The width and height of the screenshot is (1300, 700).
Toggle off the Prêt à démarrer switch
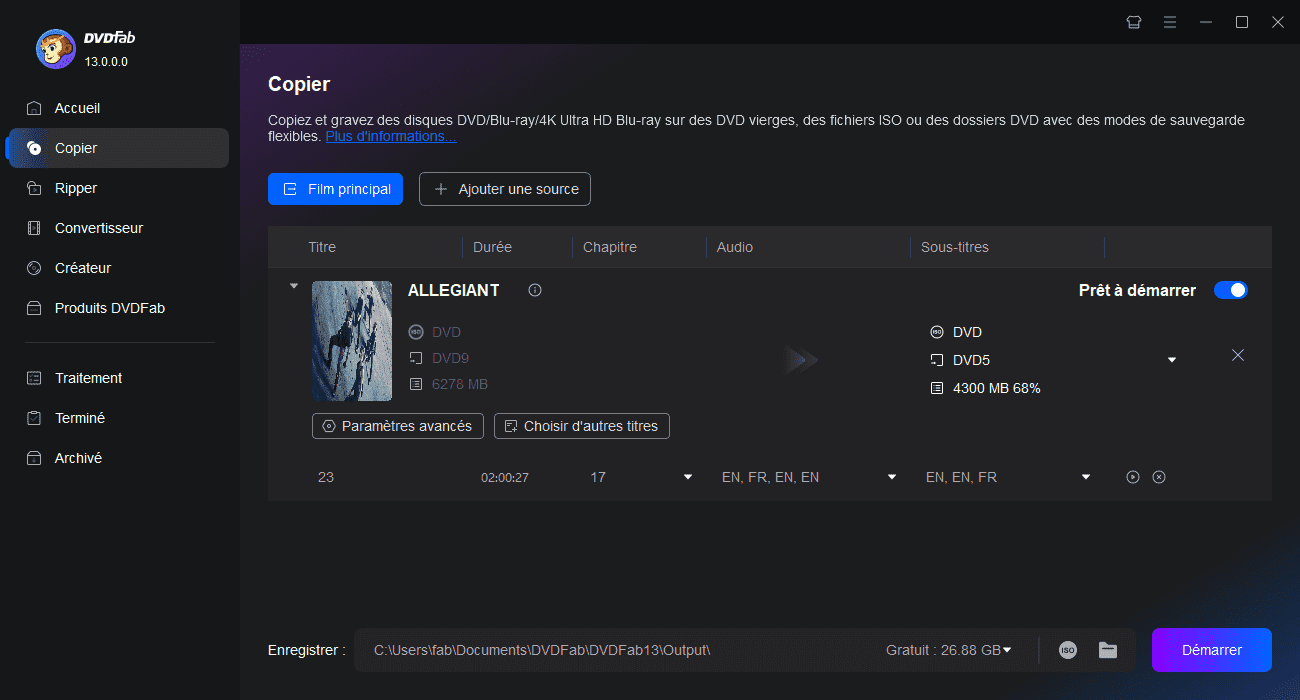[x=1231, y=291]
